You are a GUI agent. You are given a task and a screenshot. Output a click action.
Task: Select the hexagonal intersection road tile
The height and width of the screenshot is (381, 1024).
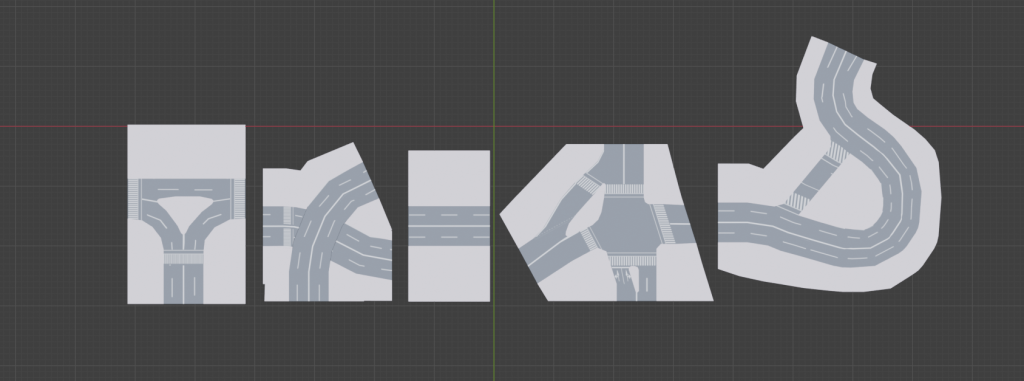coord(607,223)
